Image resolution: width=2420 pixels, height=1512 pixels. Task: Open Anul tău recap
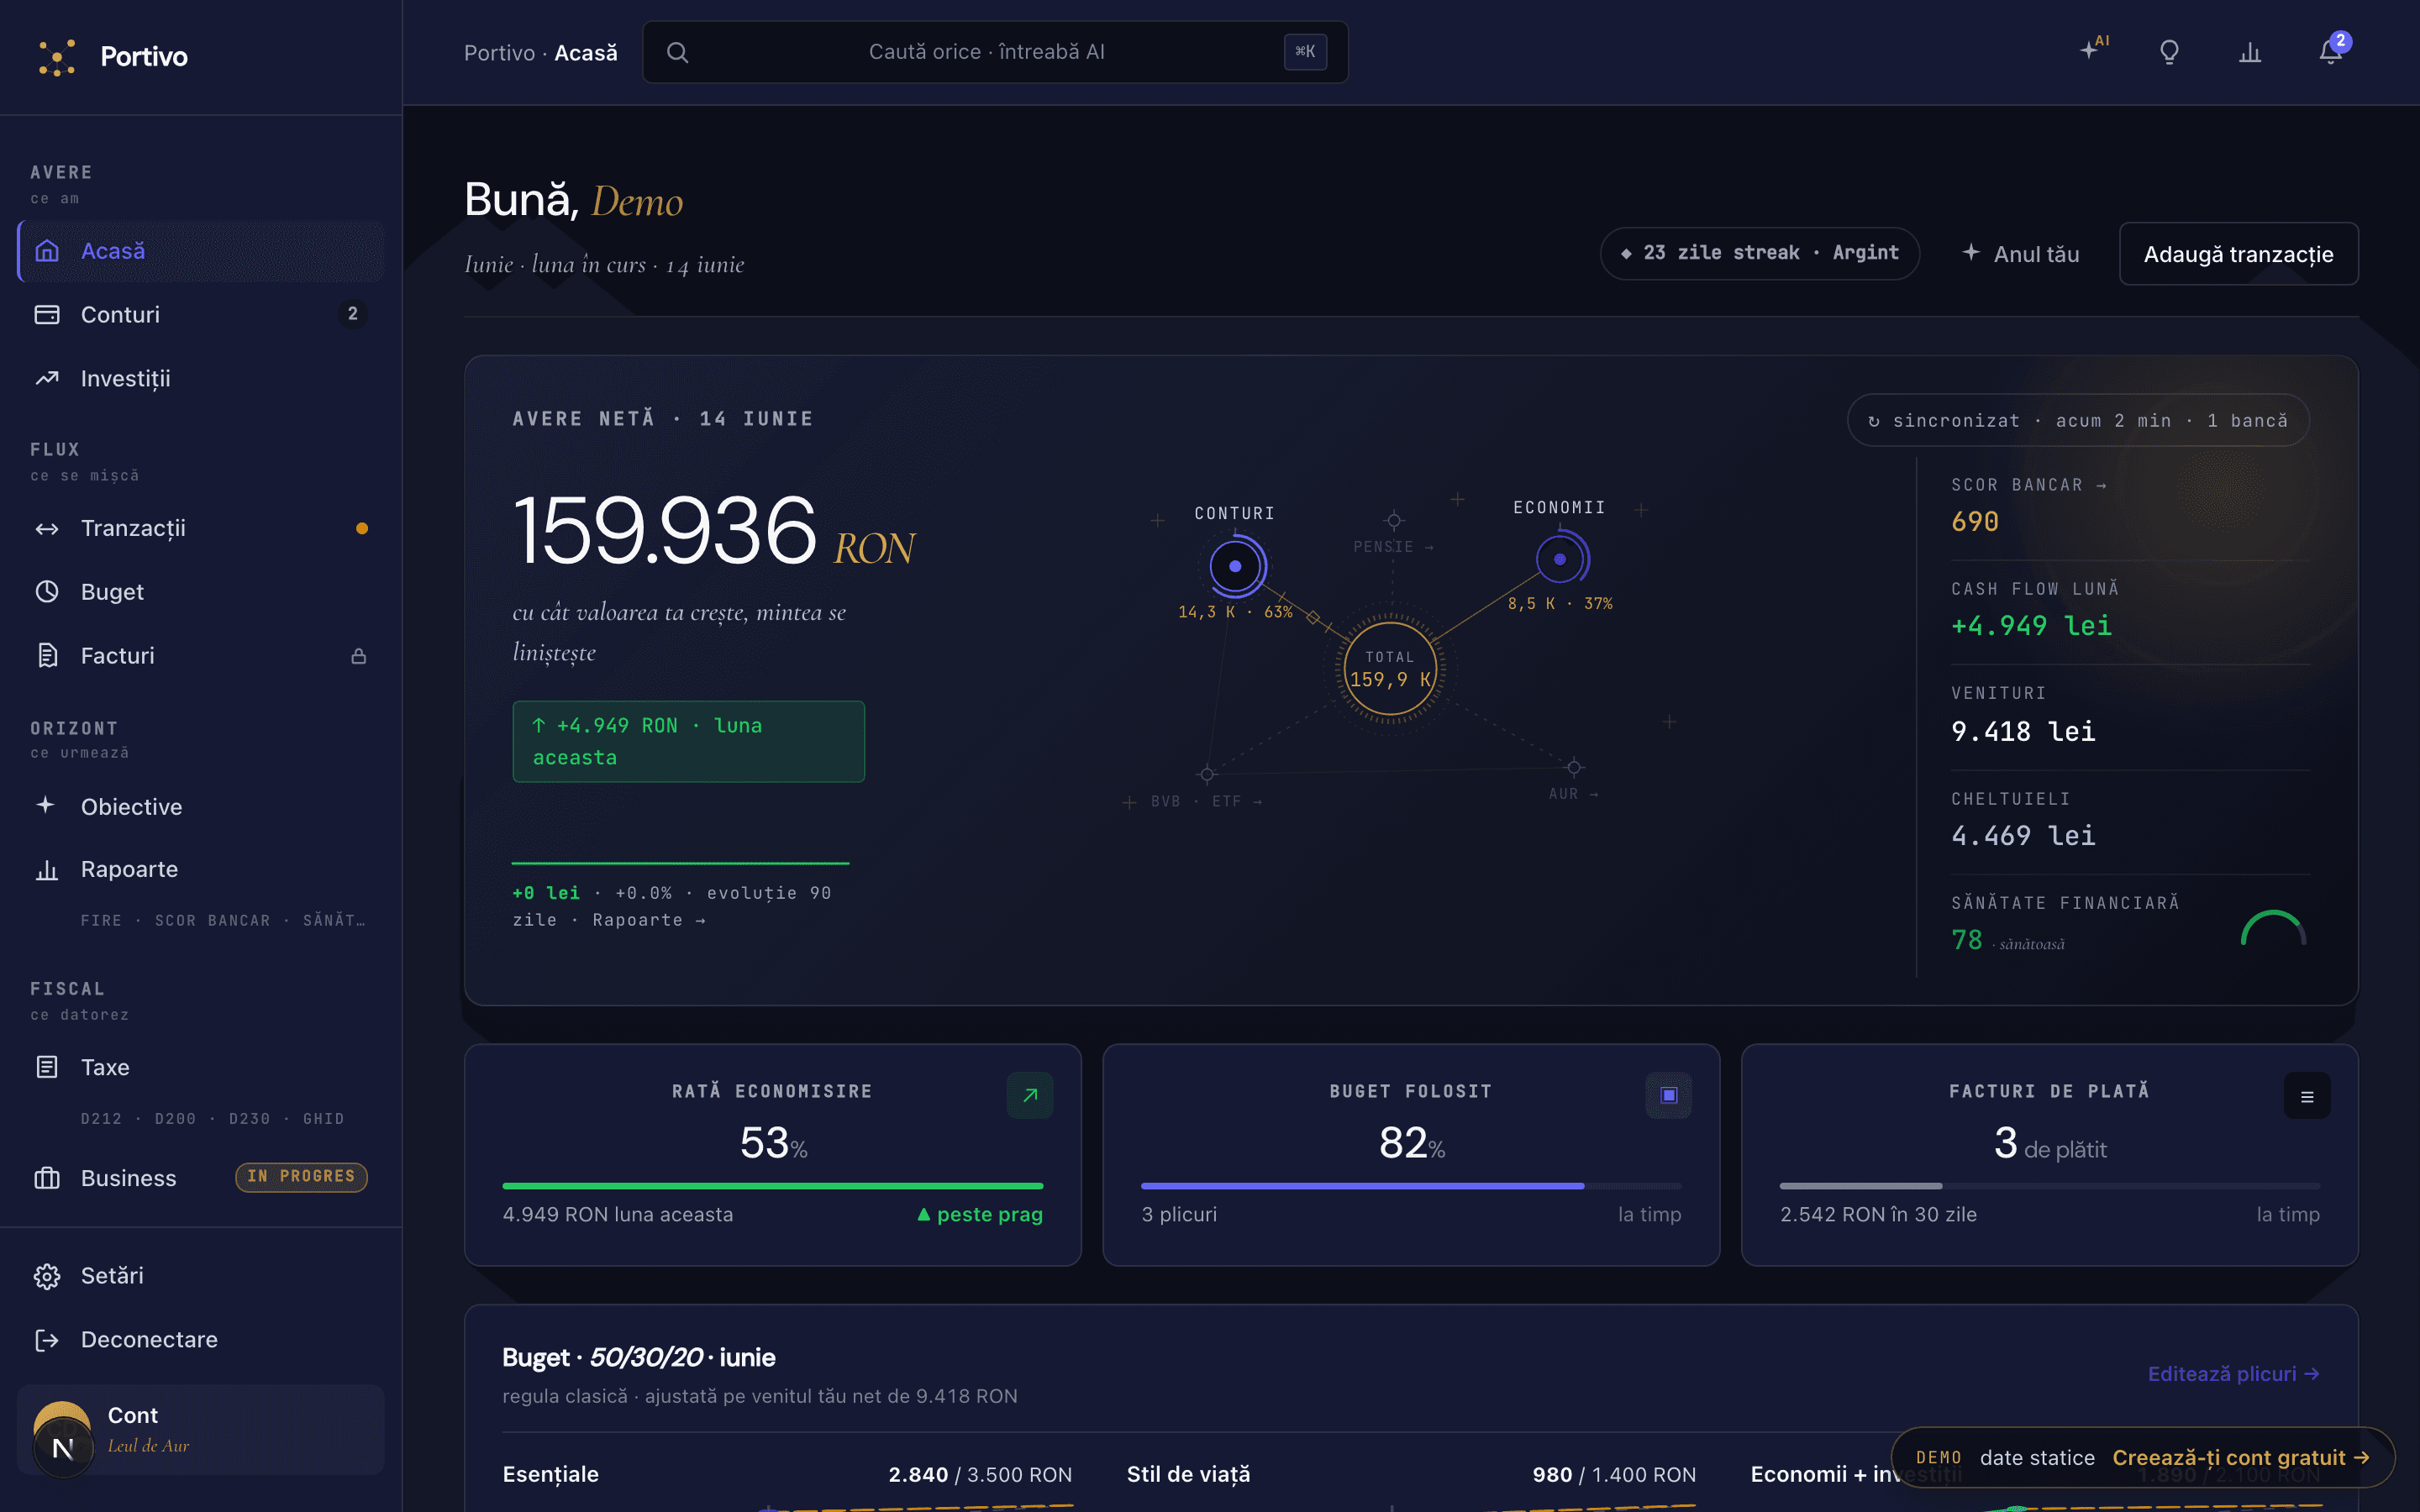pyautogui.click(x=2020, y=254)
